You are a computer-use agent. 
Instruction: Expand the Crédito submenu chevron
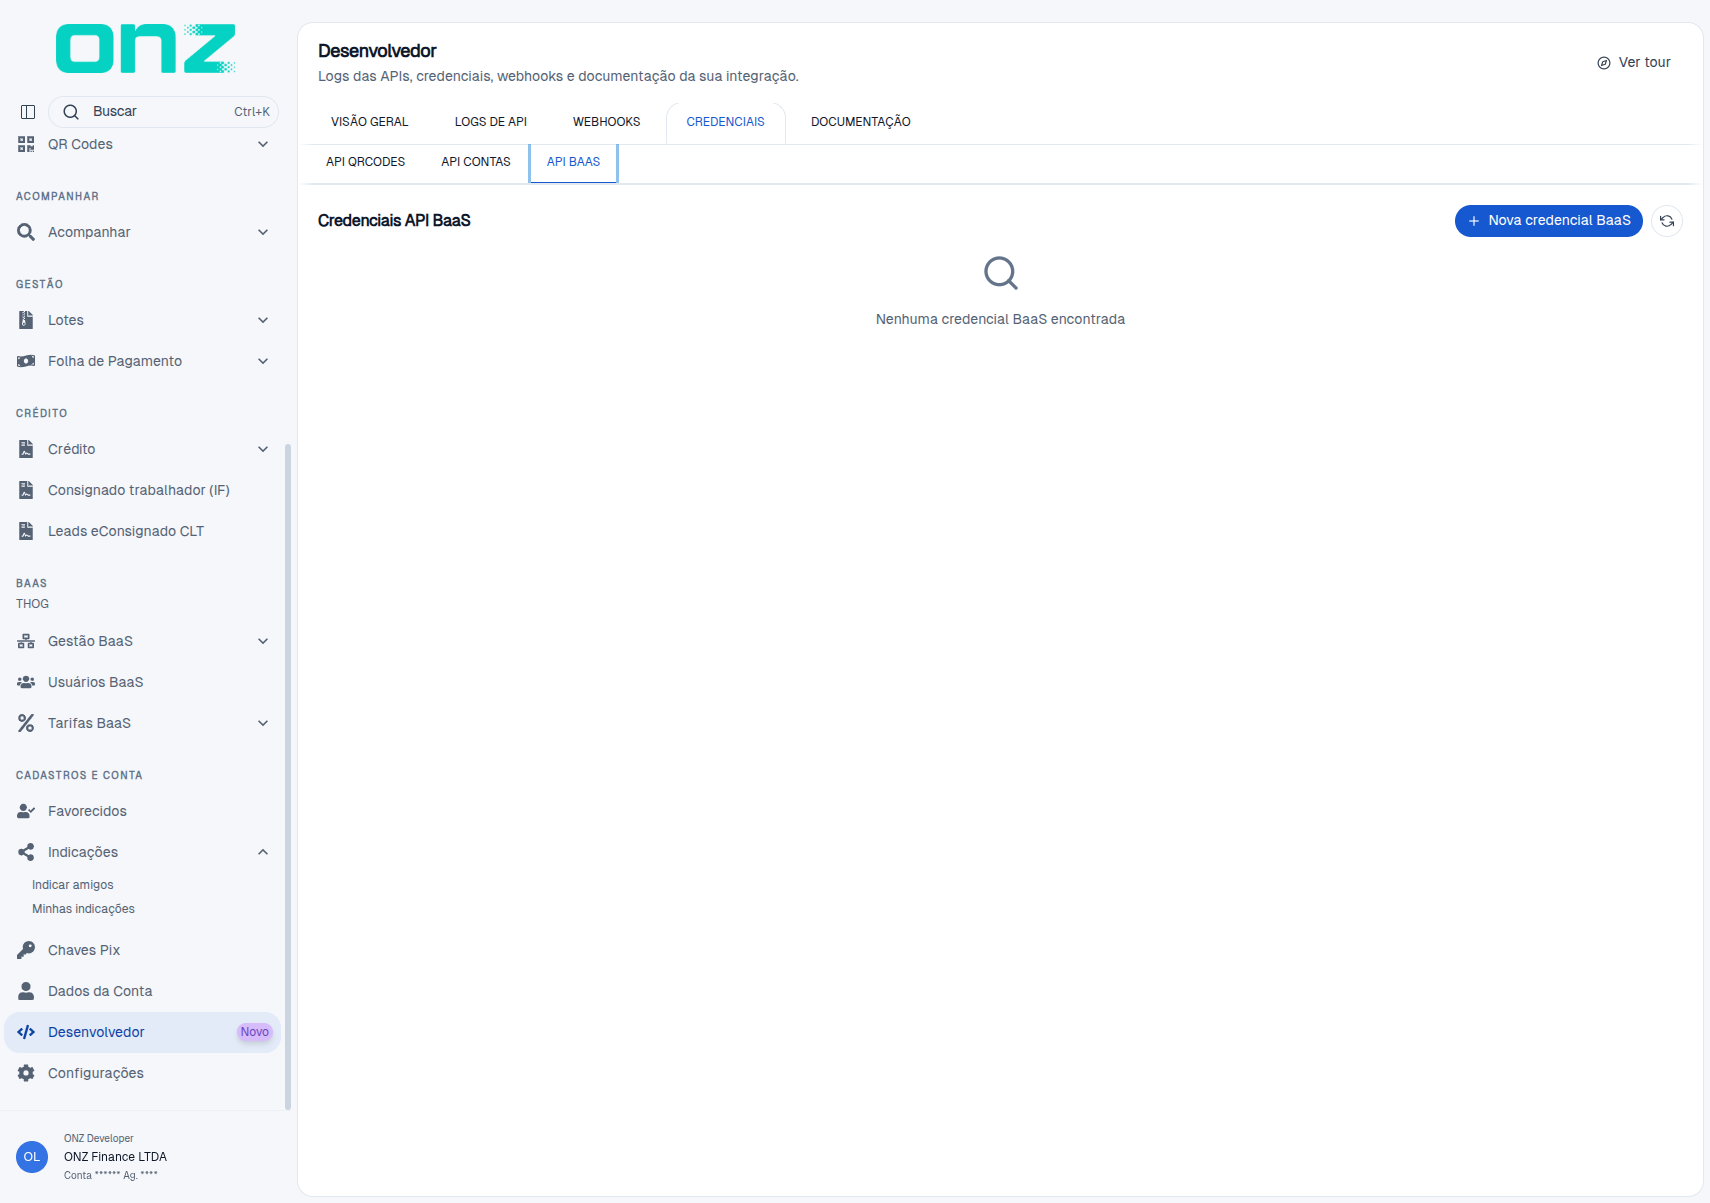pyautogui.click(x=263, y=449)
